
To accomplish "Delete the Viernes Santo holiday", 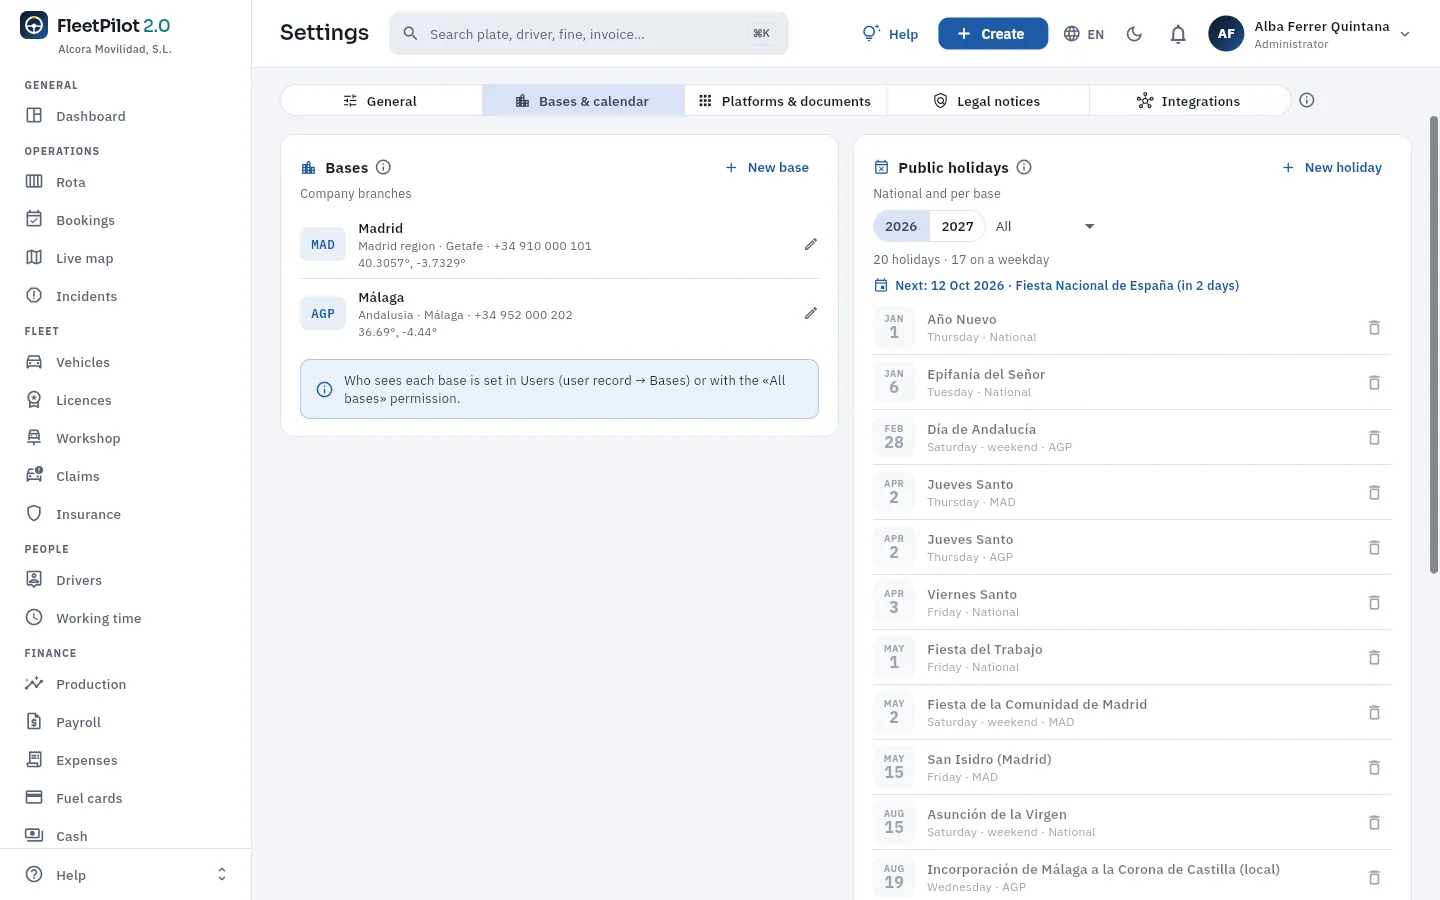I will pos(1374,603).
